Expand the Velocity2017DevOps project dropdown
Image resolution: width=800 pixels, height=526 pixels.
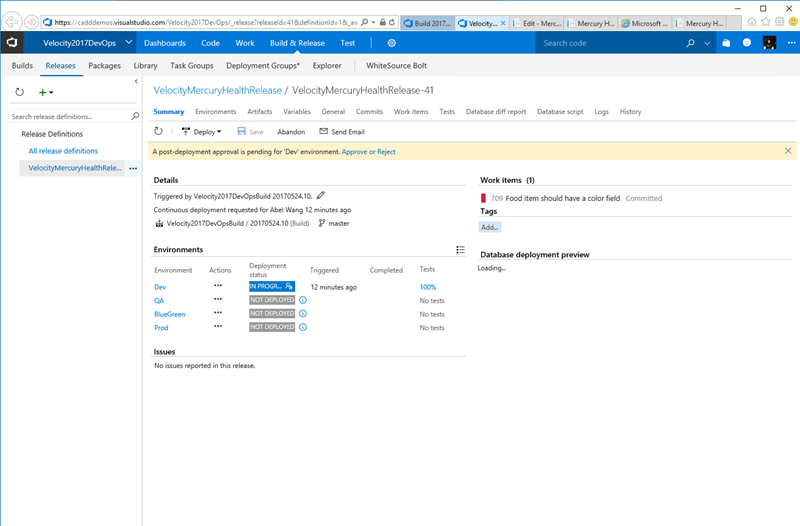tap(129, 42)
